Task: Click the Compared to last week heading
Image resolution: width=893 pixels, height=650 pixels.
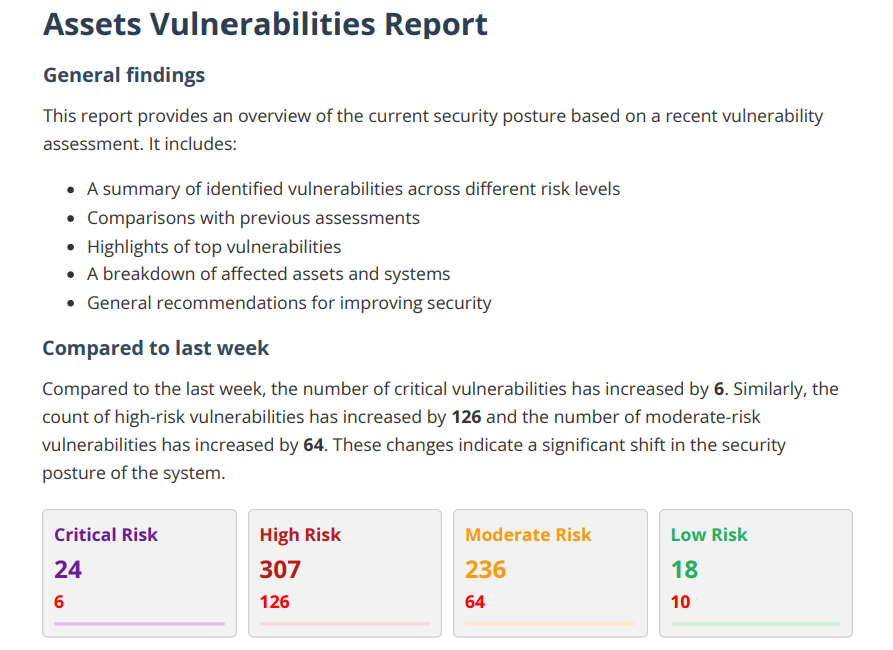Action: 155,348
